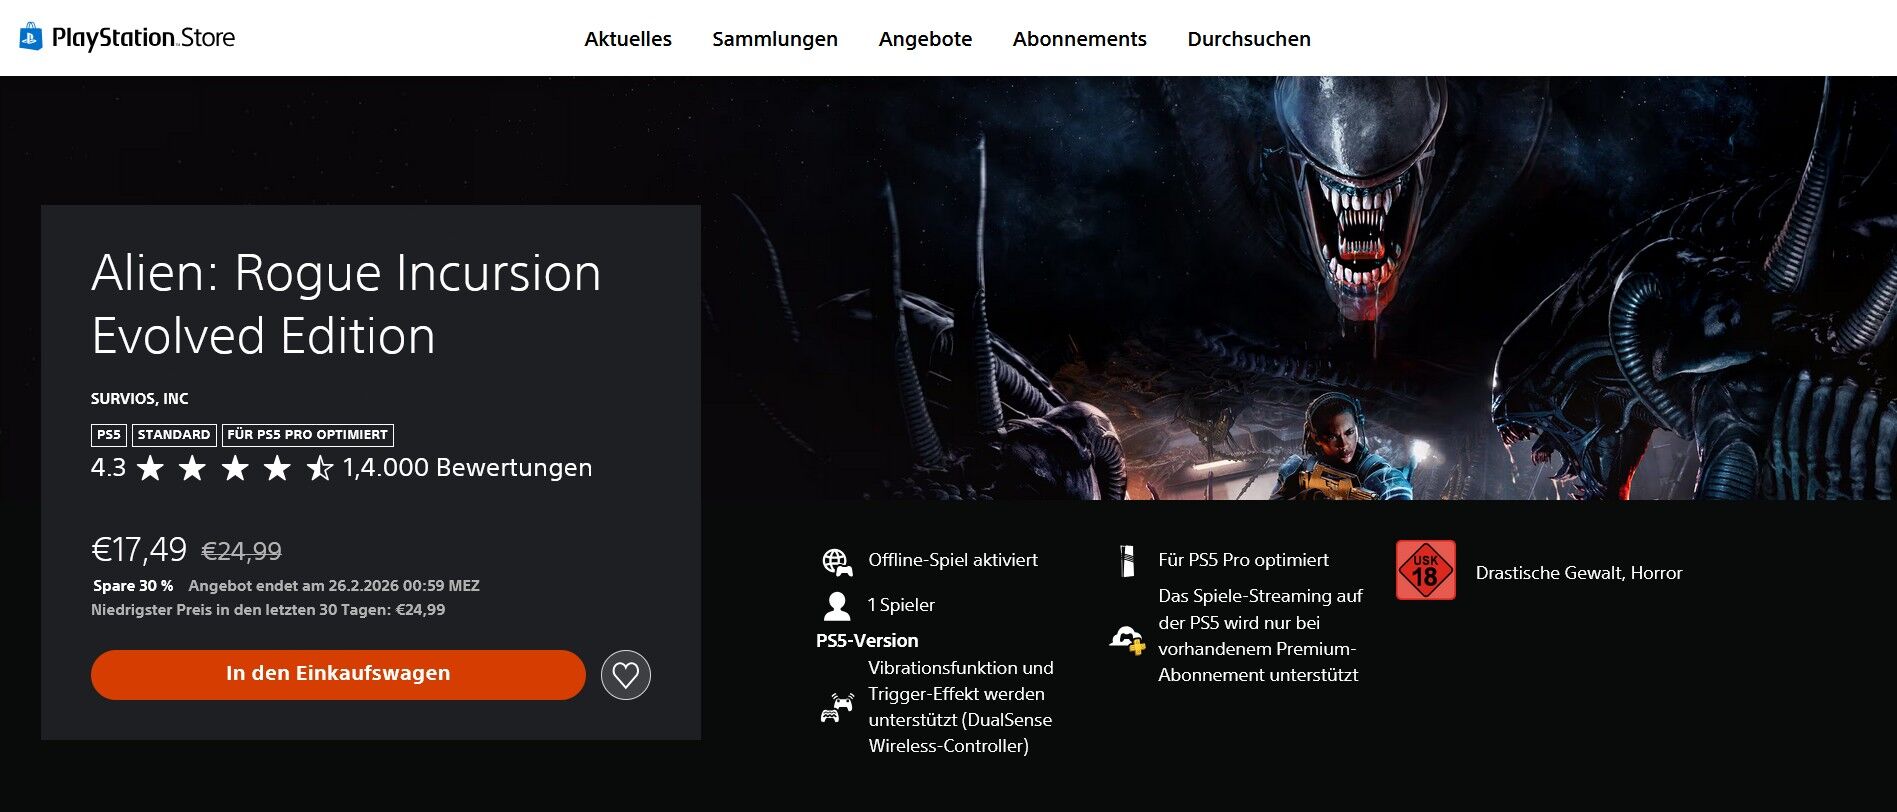The image size is (1897, 812).
Task: Open the Aktuelles menu
Action: coord(627,39)
